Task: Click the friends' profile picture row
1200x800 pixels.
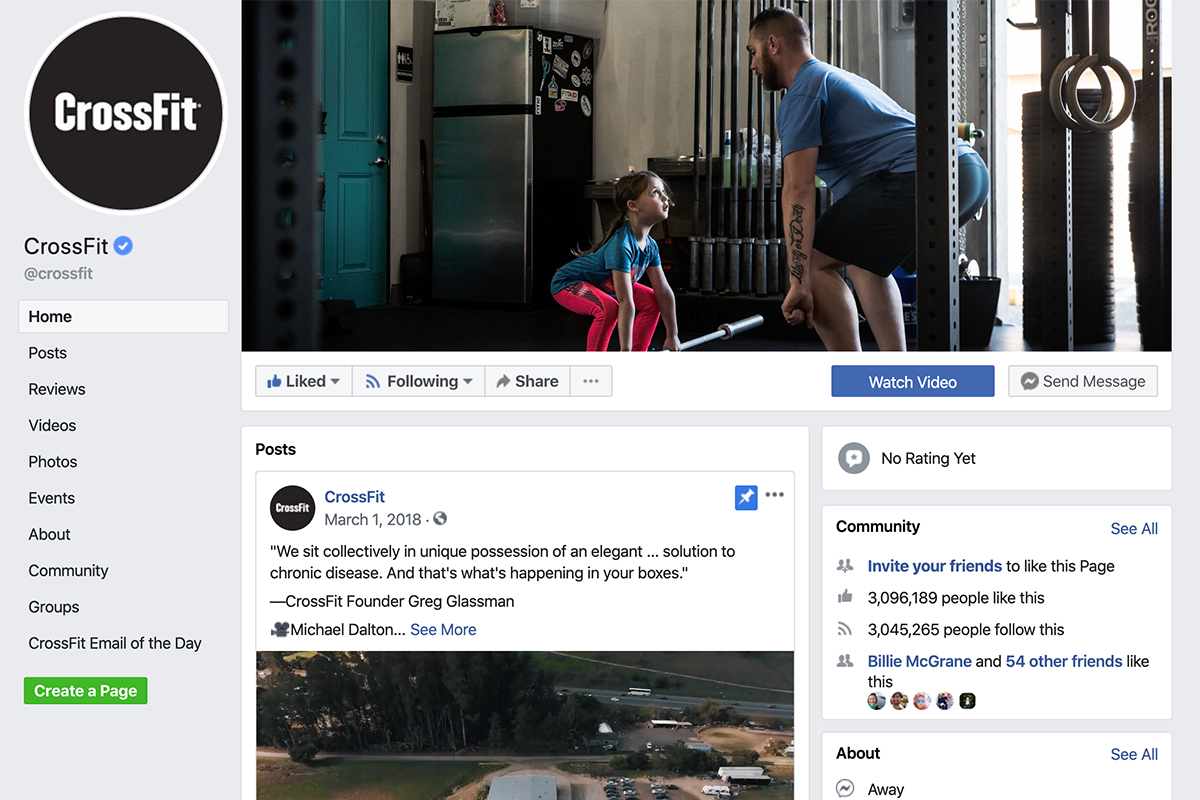Action: [921, 701]
